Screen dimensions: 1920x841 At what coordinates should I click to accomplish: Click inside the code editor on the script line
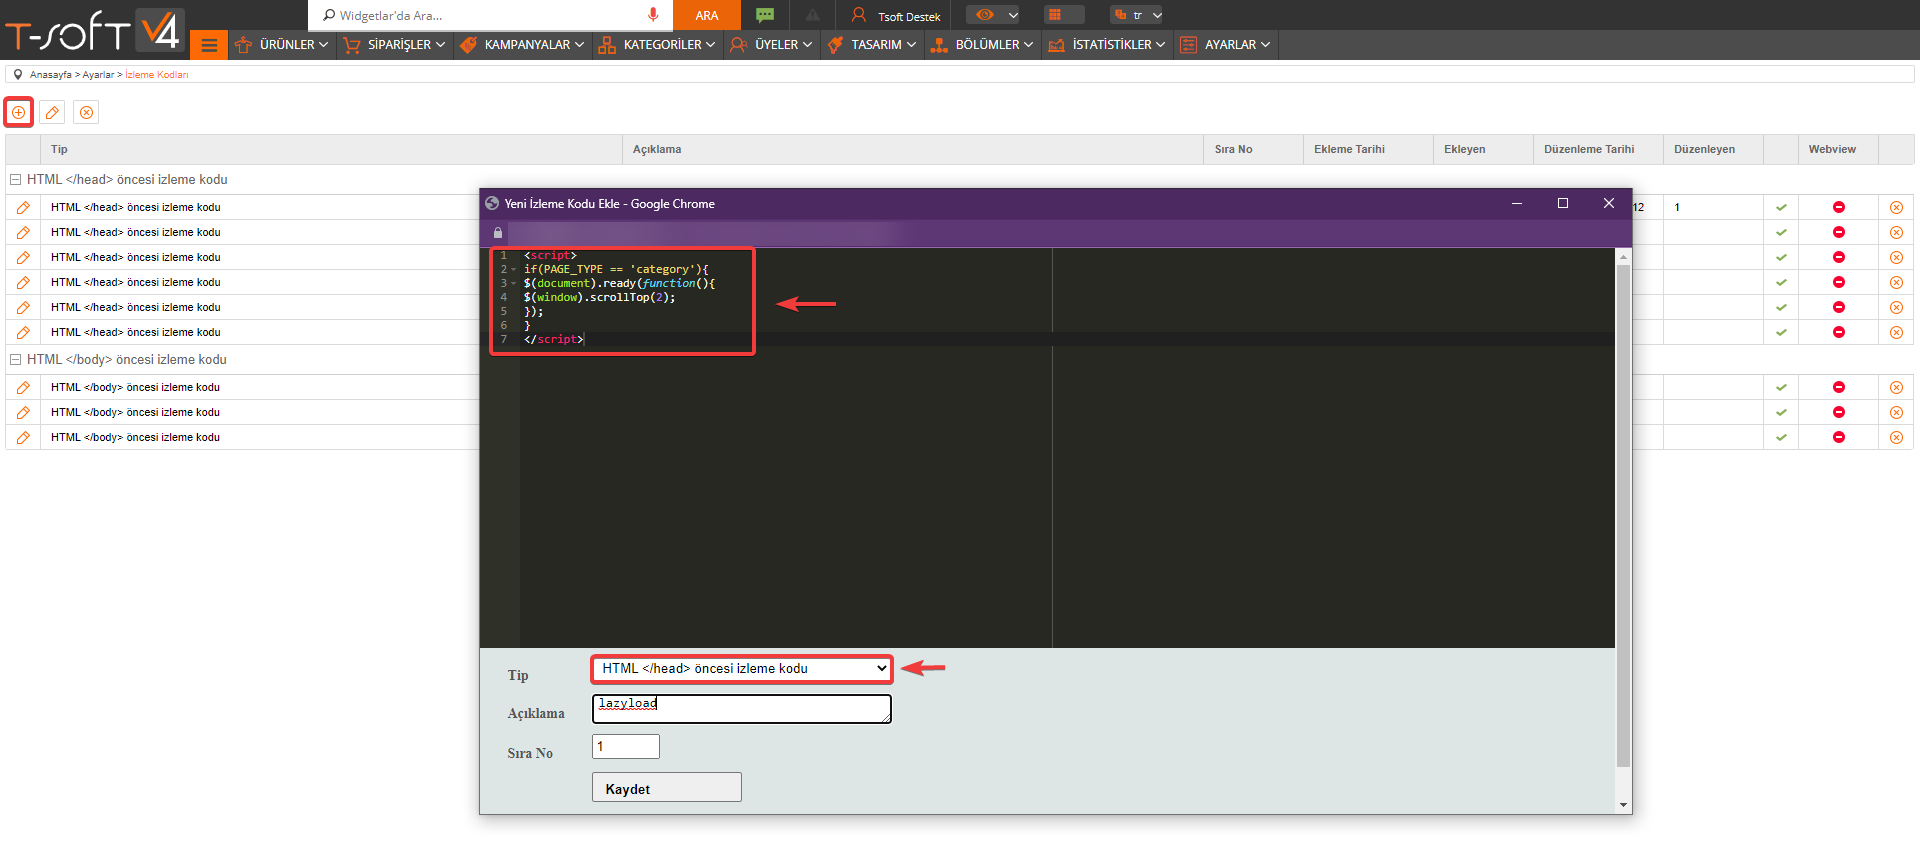[x=550, y=255]
